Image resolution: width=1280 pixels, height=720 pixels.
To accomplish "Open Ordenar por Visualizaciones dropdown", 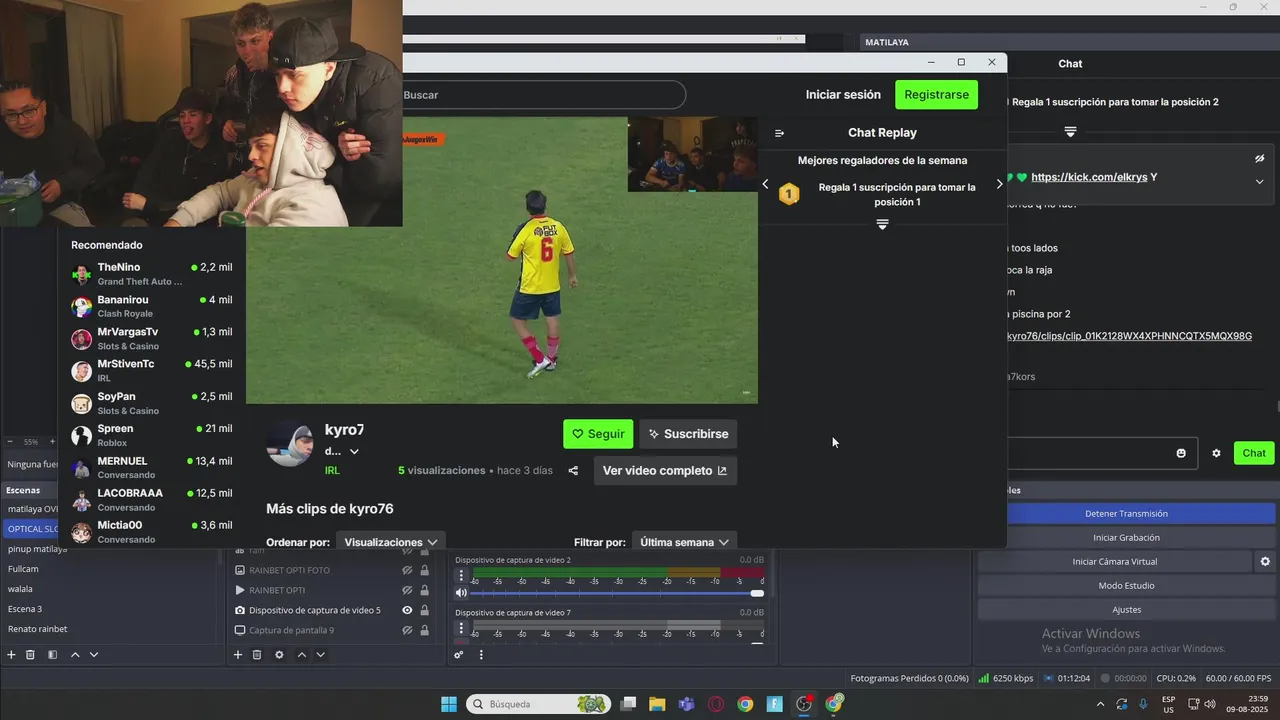I will (390, 541).
